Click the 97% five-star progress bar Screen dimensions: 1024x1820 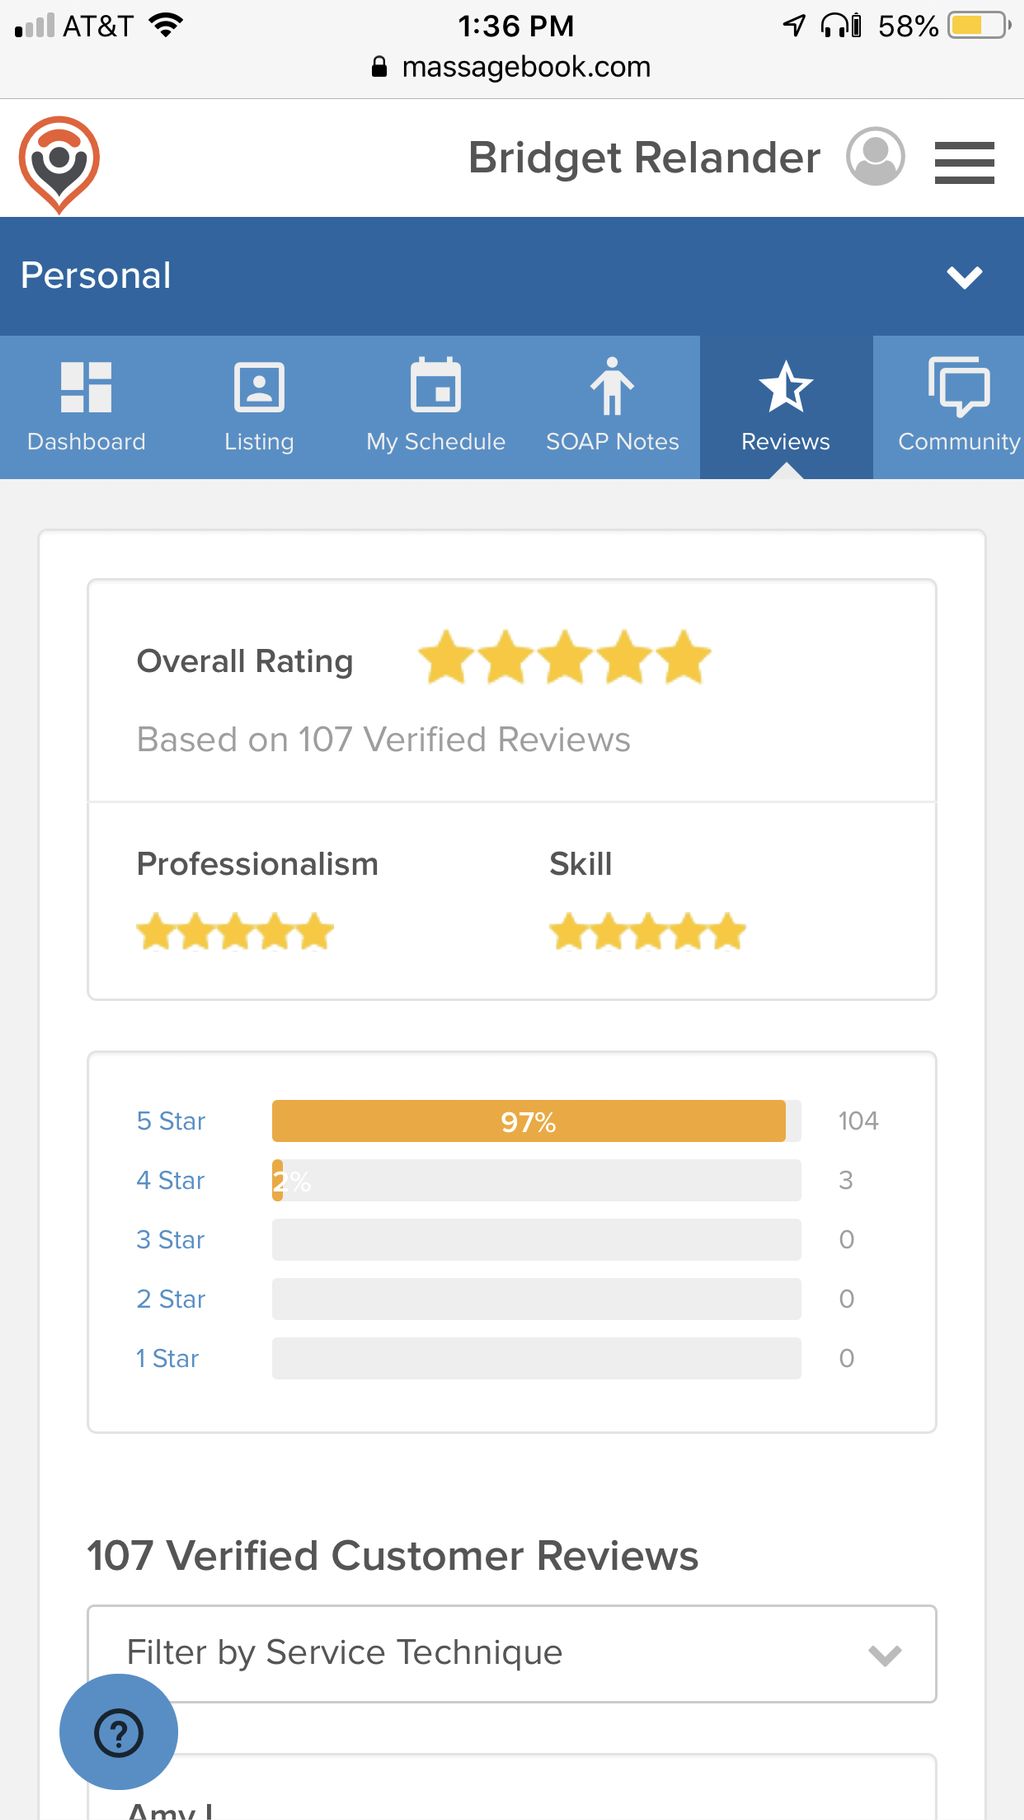point(536,1121)
